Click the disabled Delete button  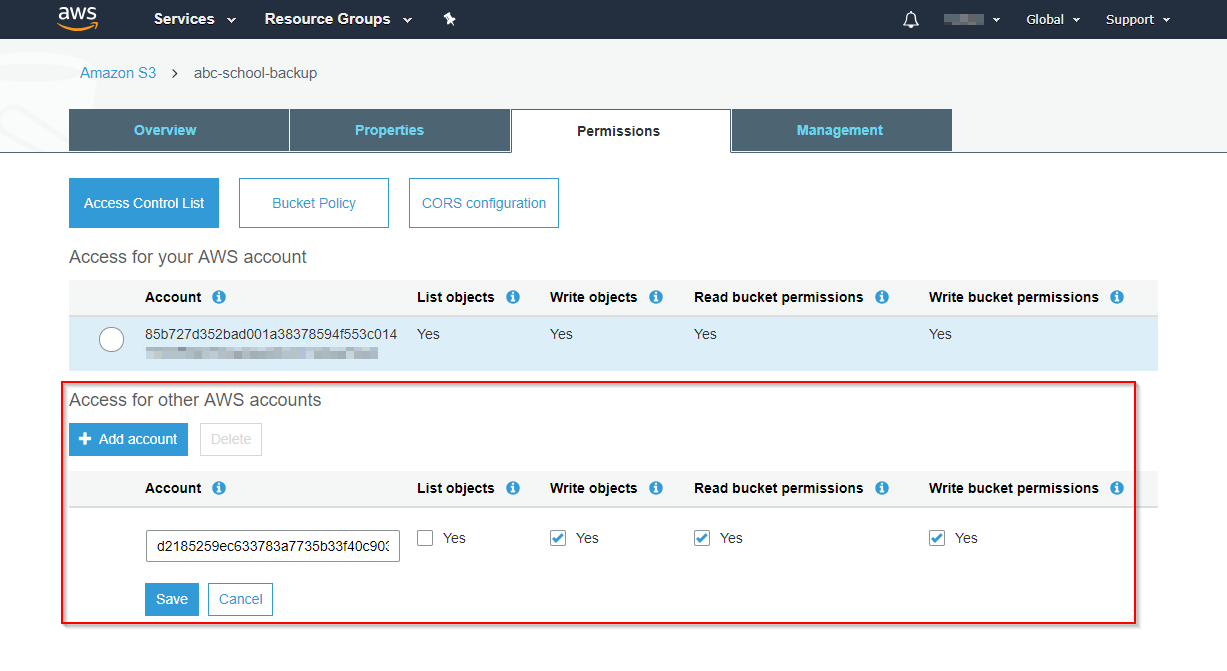[x=231, y=439]
